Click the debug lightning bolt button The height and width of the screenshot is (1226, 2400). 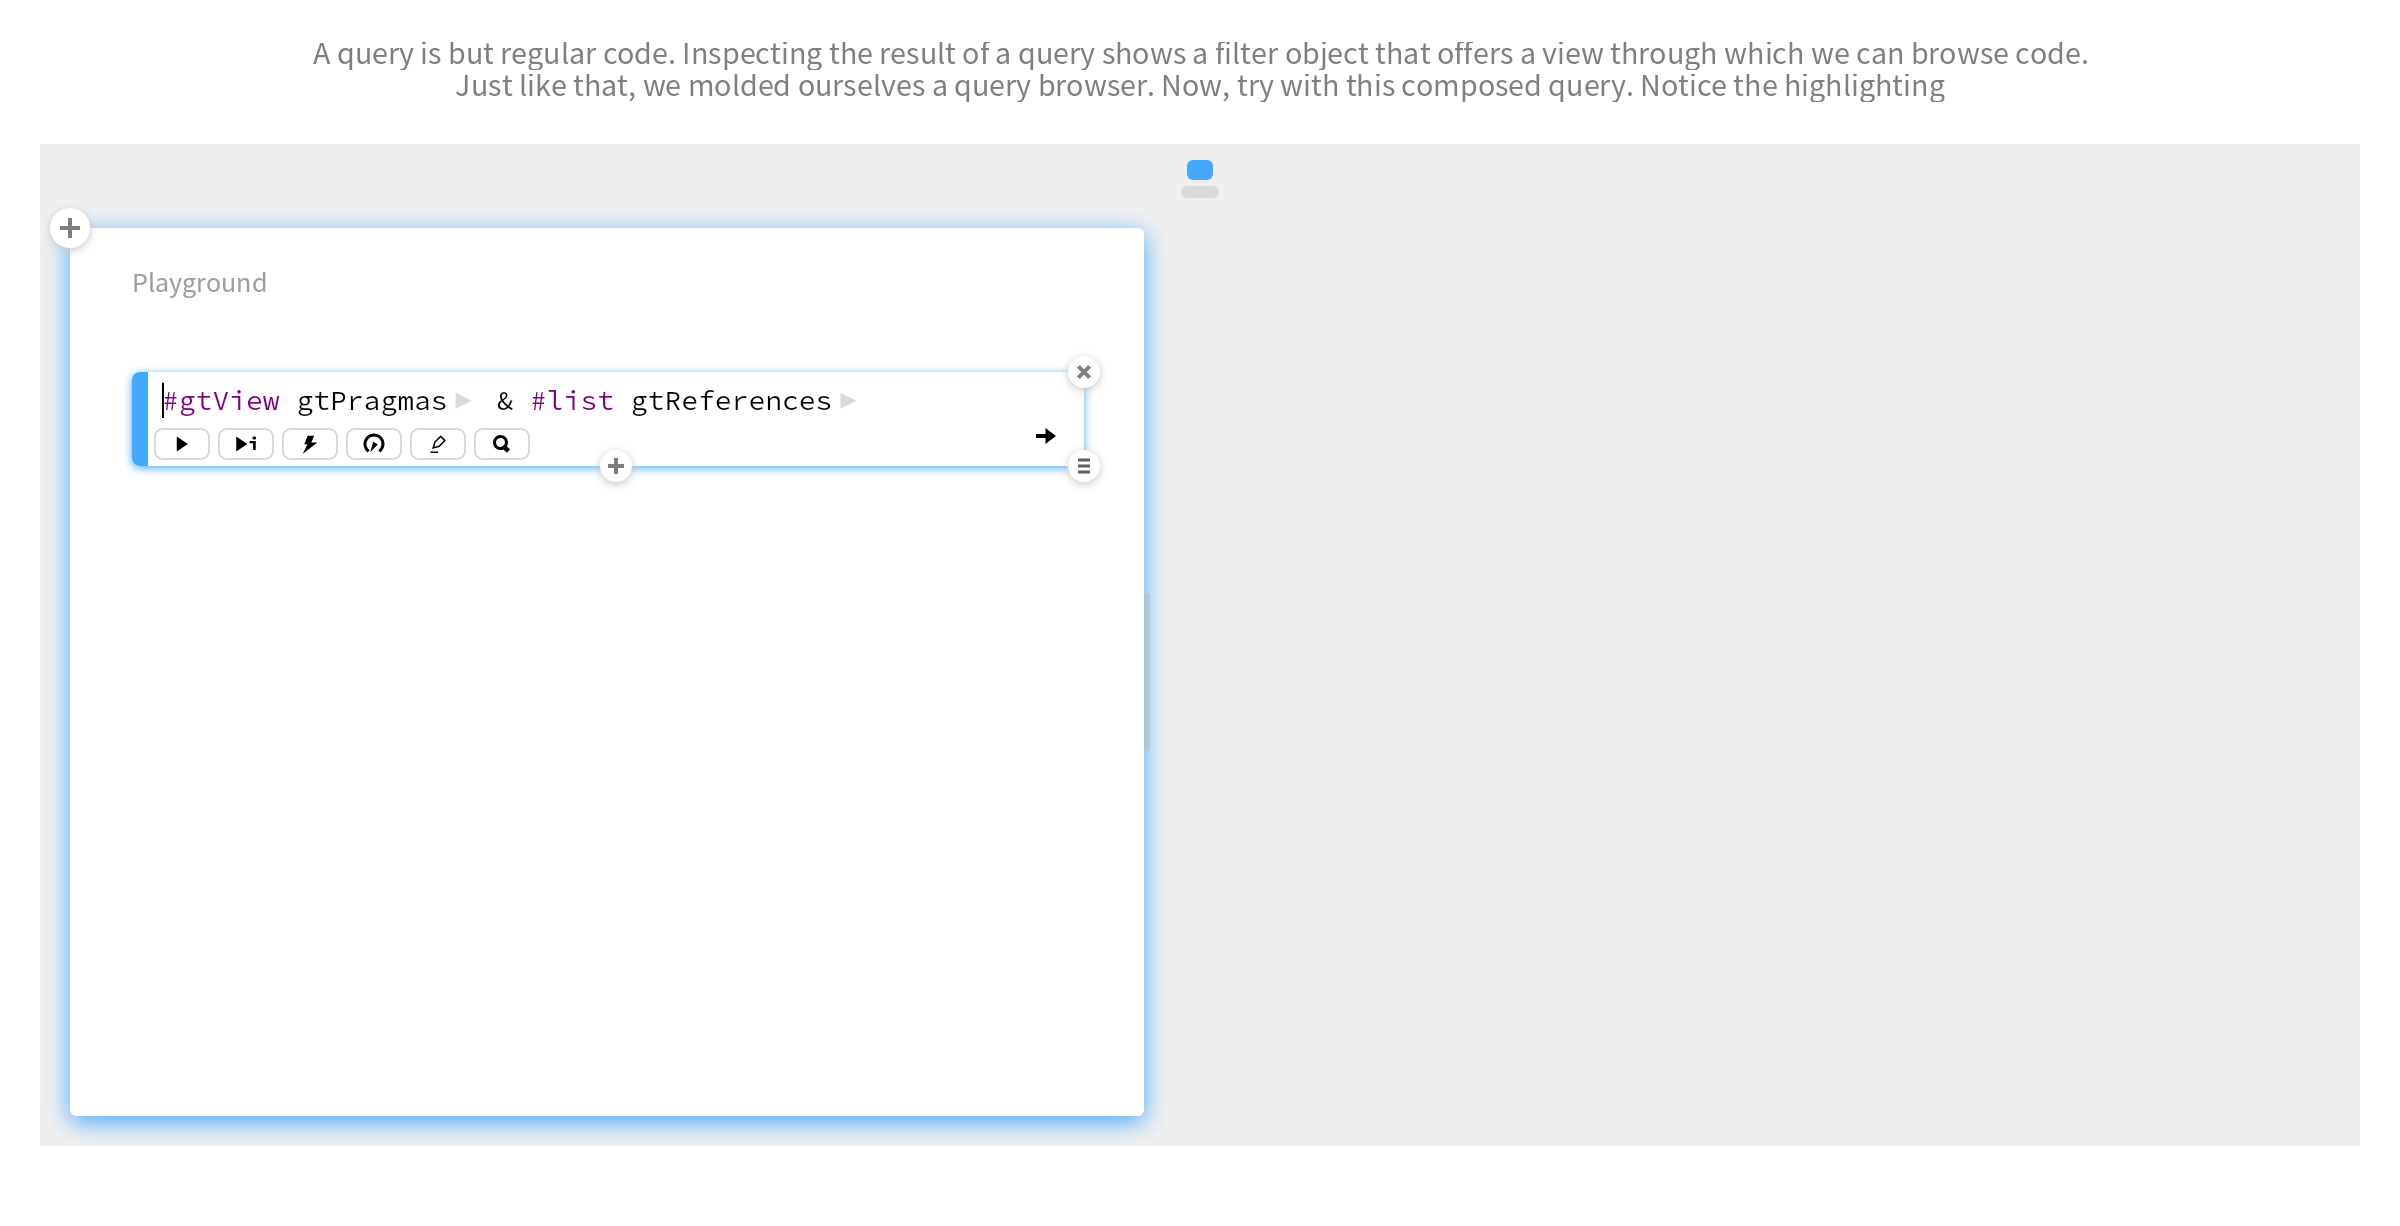pos(310,444)
